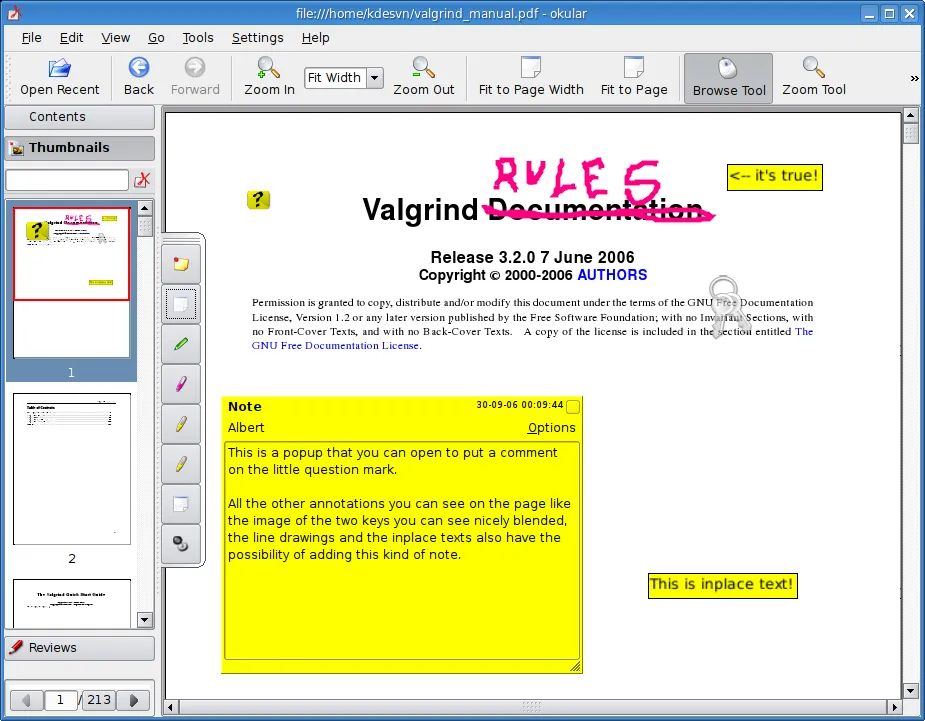
Task: Open the File menu
Action: pyautogui.click(x=31, y=38)
